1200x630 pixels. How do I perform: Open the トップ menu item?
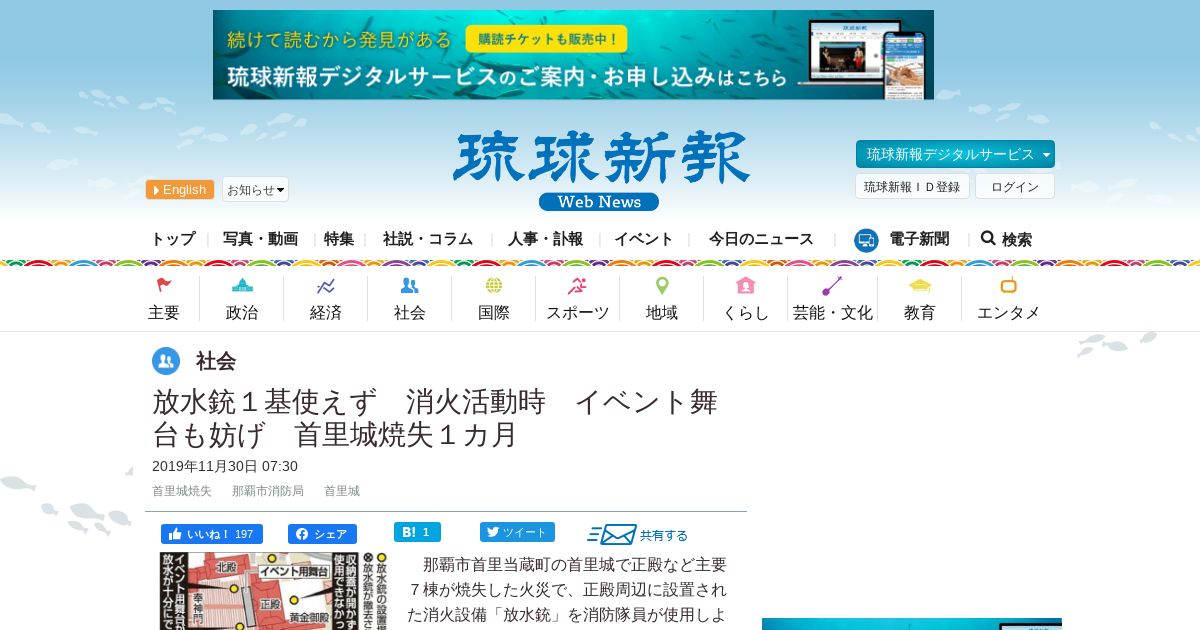tap(173, 239)
